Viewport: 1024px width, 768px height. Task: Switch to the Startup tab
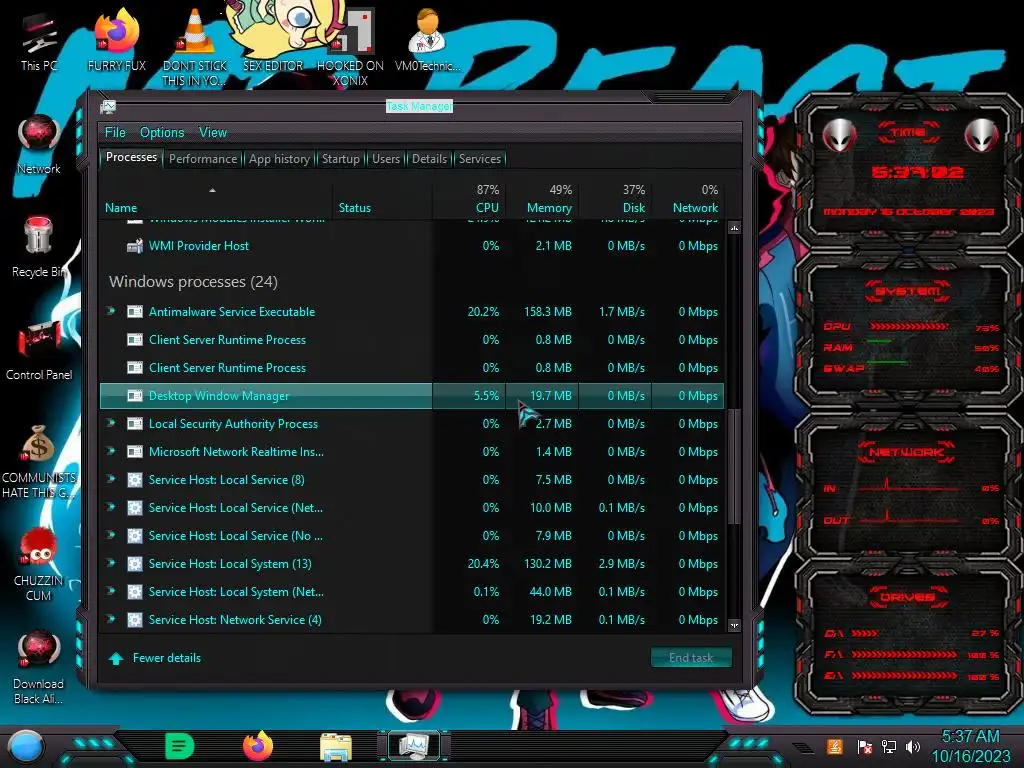[x=340, y=159]
